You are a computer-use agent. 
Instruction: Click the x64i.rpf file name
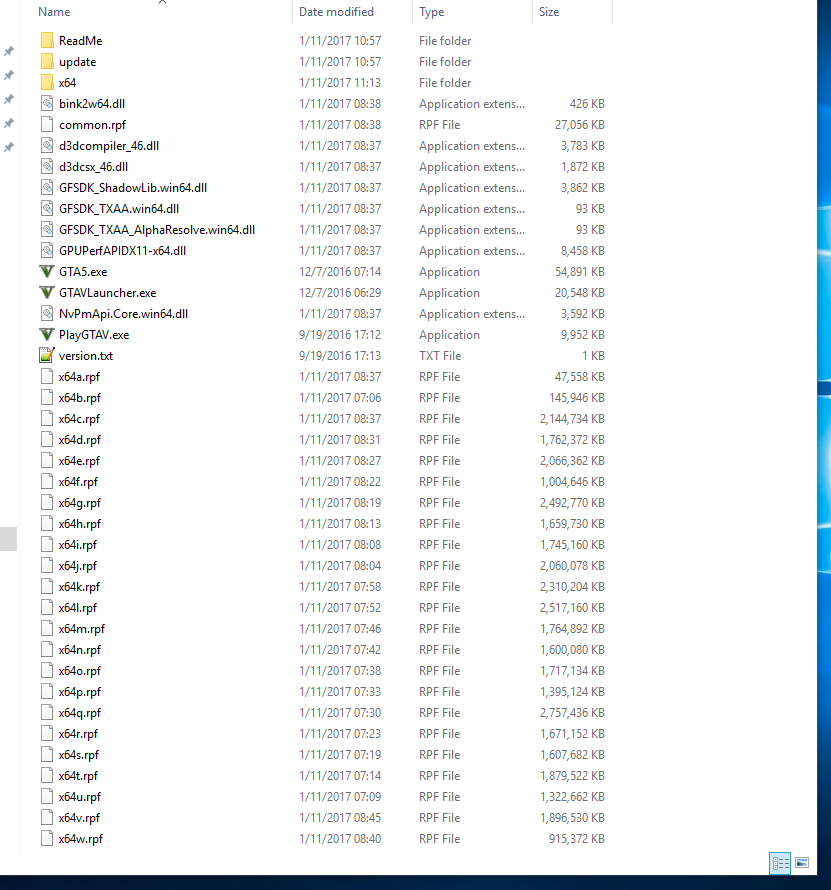point(77,545)
